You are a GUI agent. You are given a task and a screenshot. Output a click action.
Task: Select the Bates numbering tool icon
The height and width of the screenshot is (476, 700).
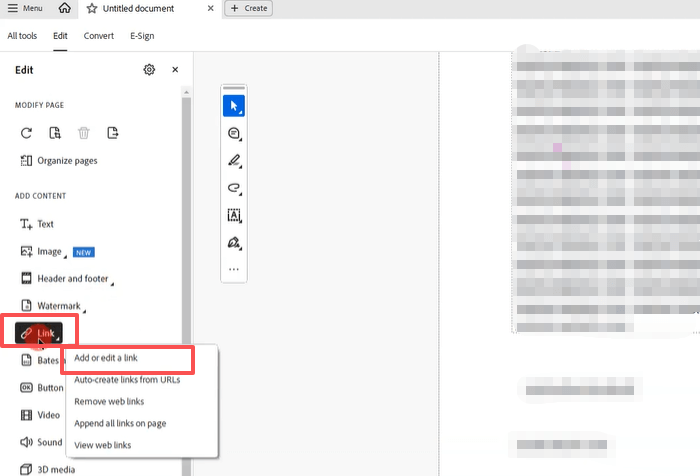pyautogui.click(x=27, y=360)
